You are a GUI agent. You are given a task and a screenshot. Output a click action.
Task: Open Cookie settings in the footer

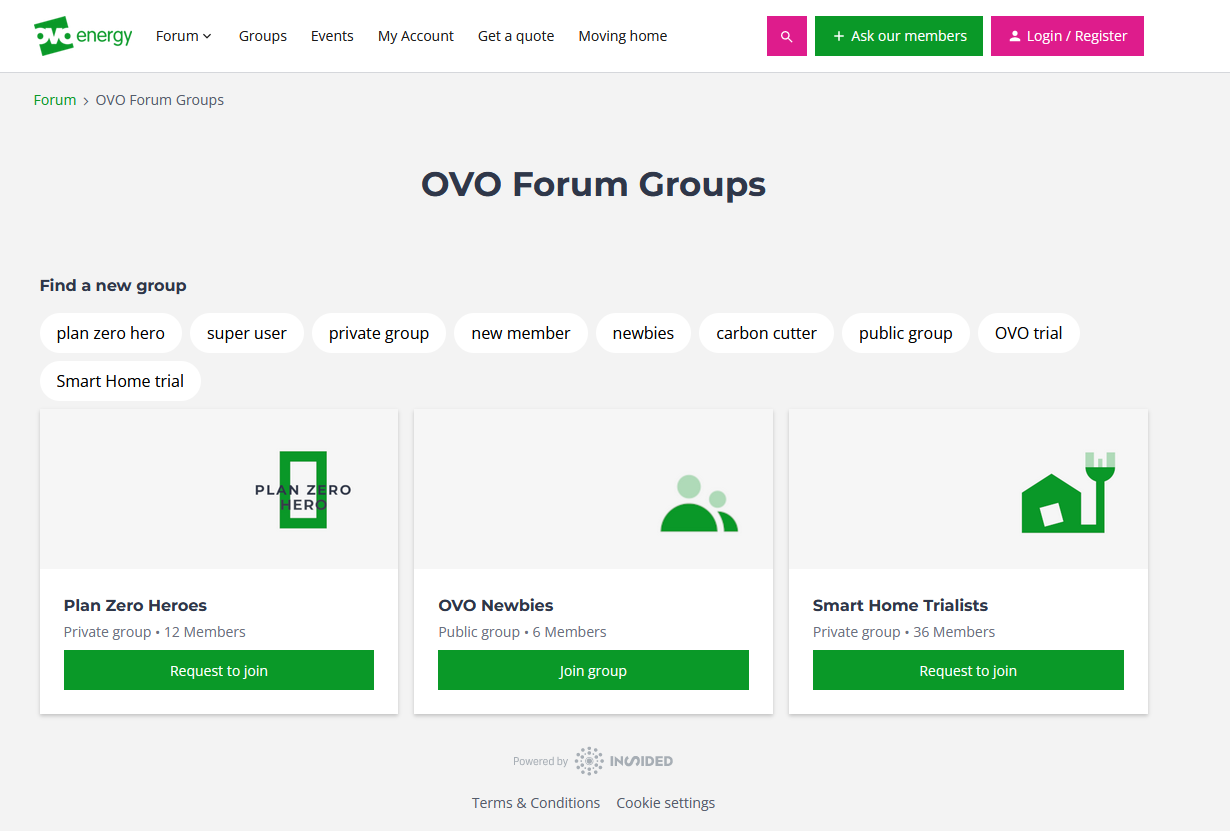(666, 803)
